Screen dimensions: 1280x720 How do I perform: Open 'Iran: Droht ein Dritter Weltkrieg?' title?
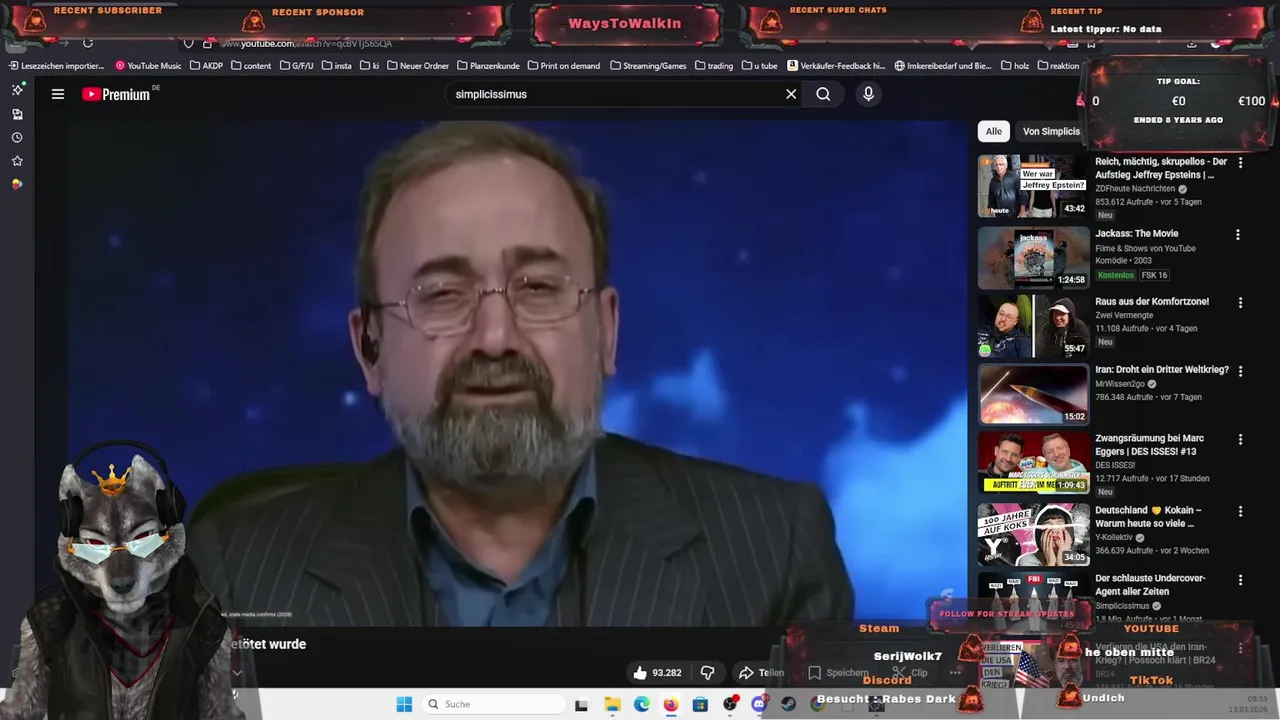pyautogui.click(x=1162, y=370)
